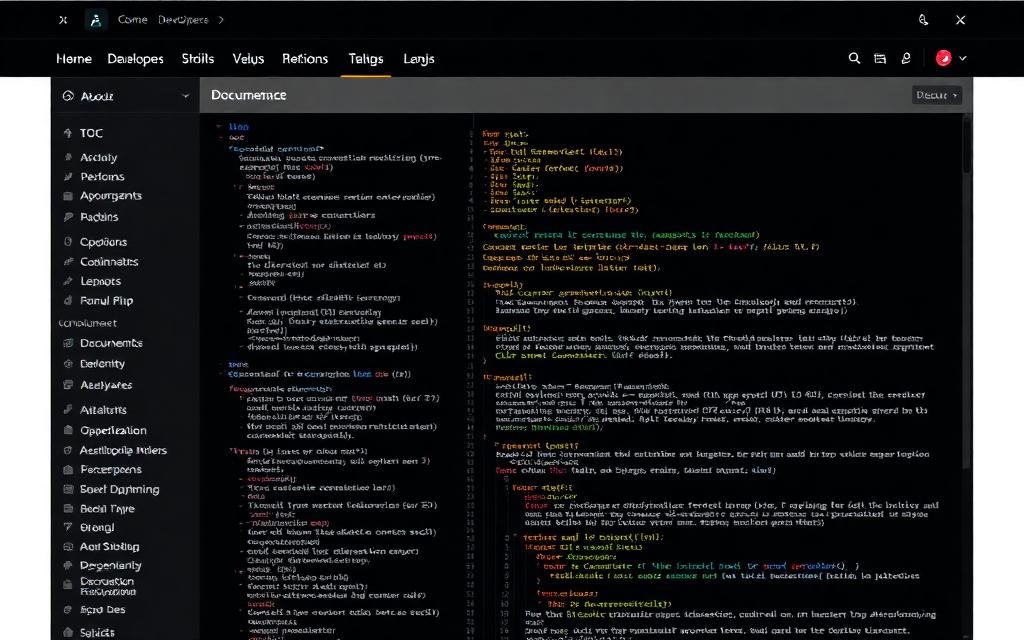Click the Documence panel title

[249, 95]
